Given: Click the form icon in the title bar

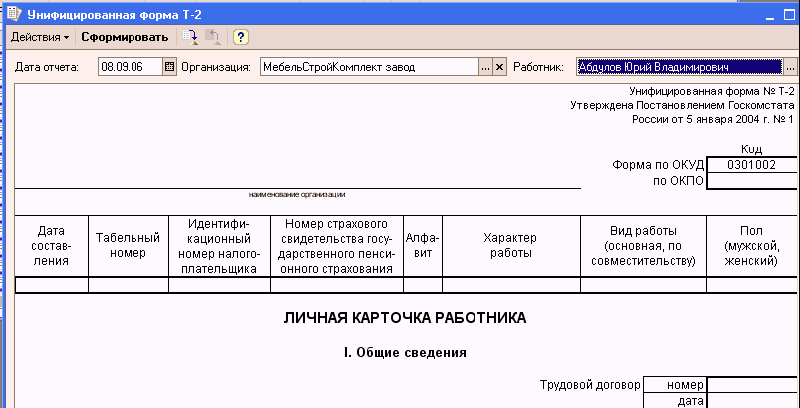Looking at the screenshot, I should 14,14.
